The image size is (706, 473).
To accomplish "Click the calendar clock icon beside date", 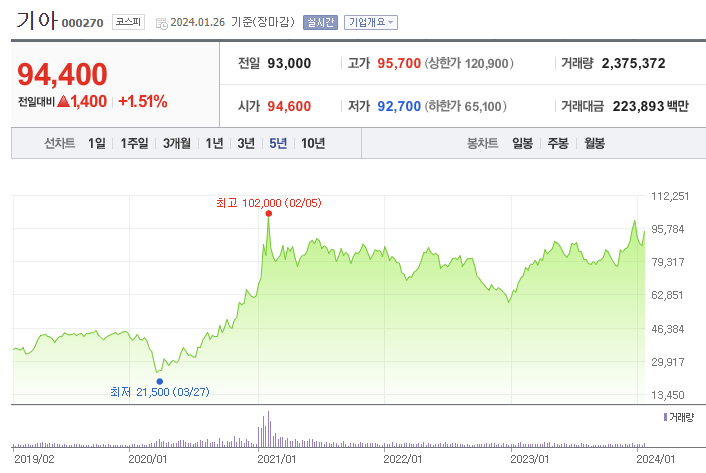I will point(162,24).
